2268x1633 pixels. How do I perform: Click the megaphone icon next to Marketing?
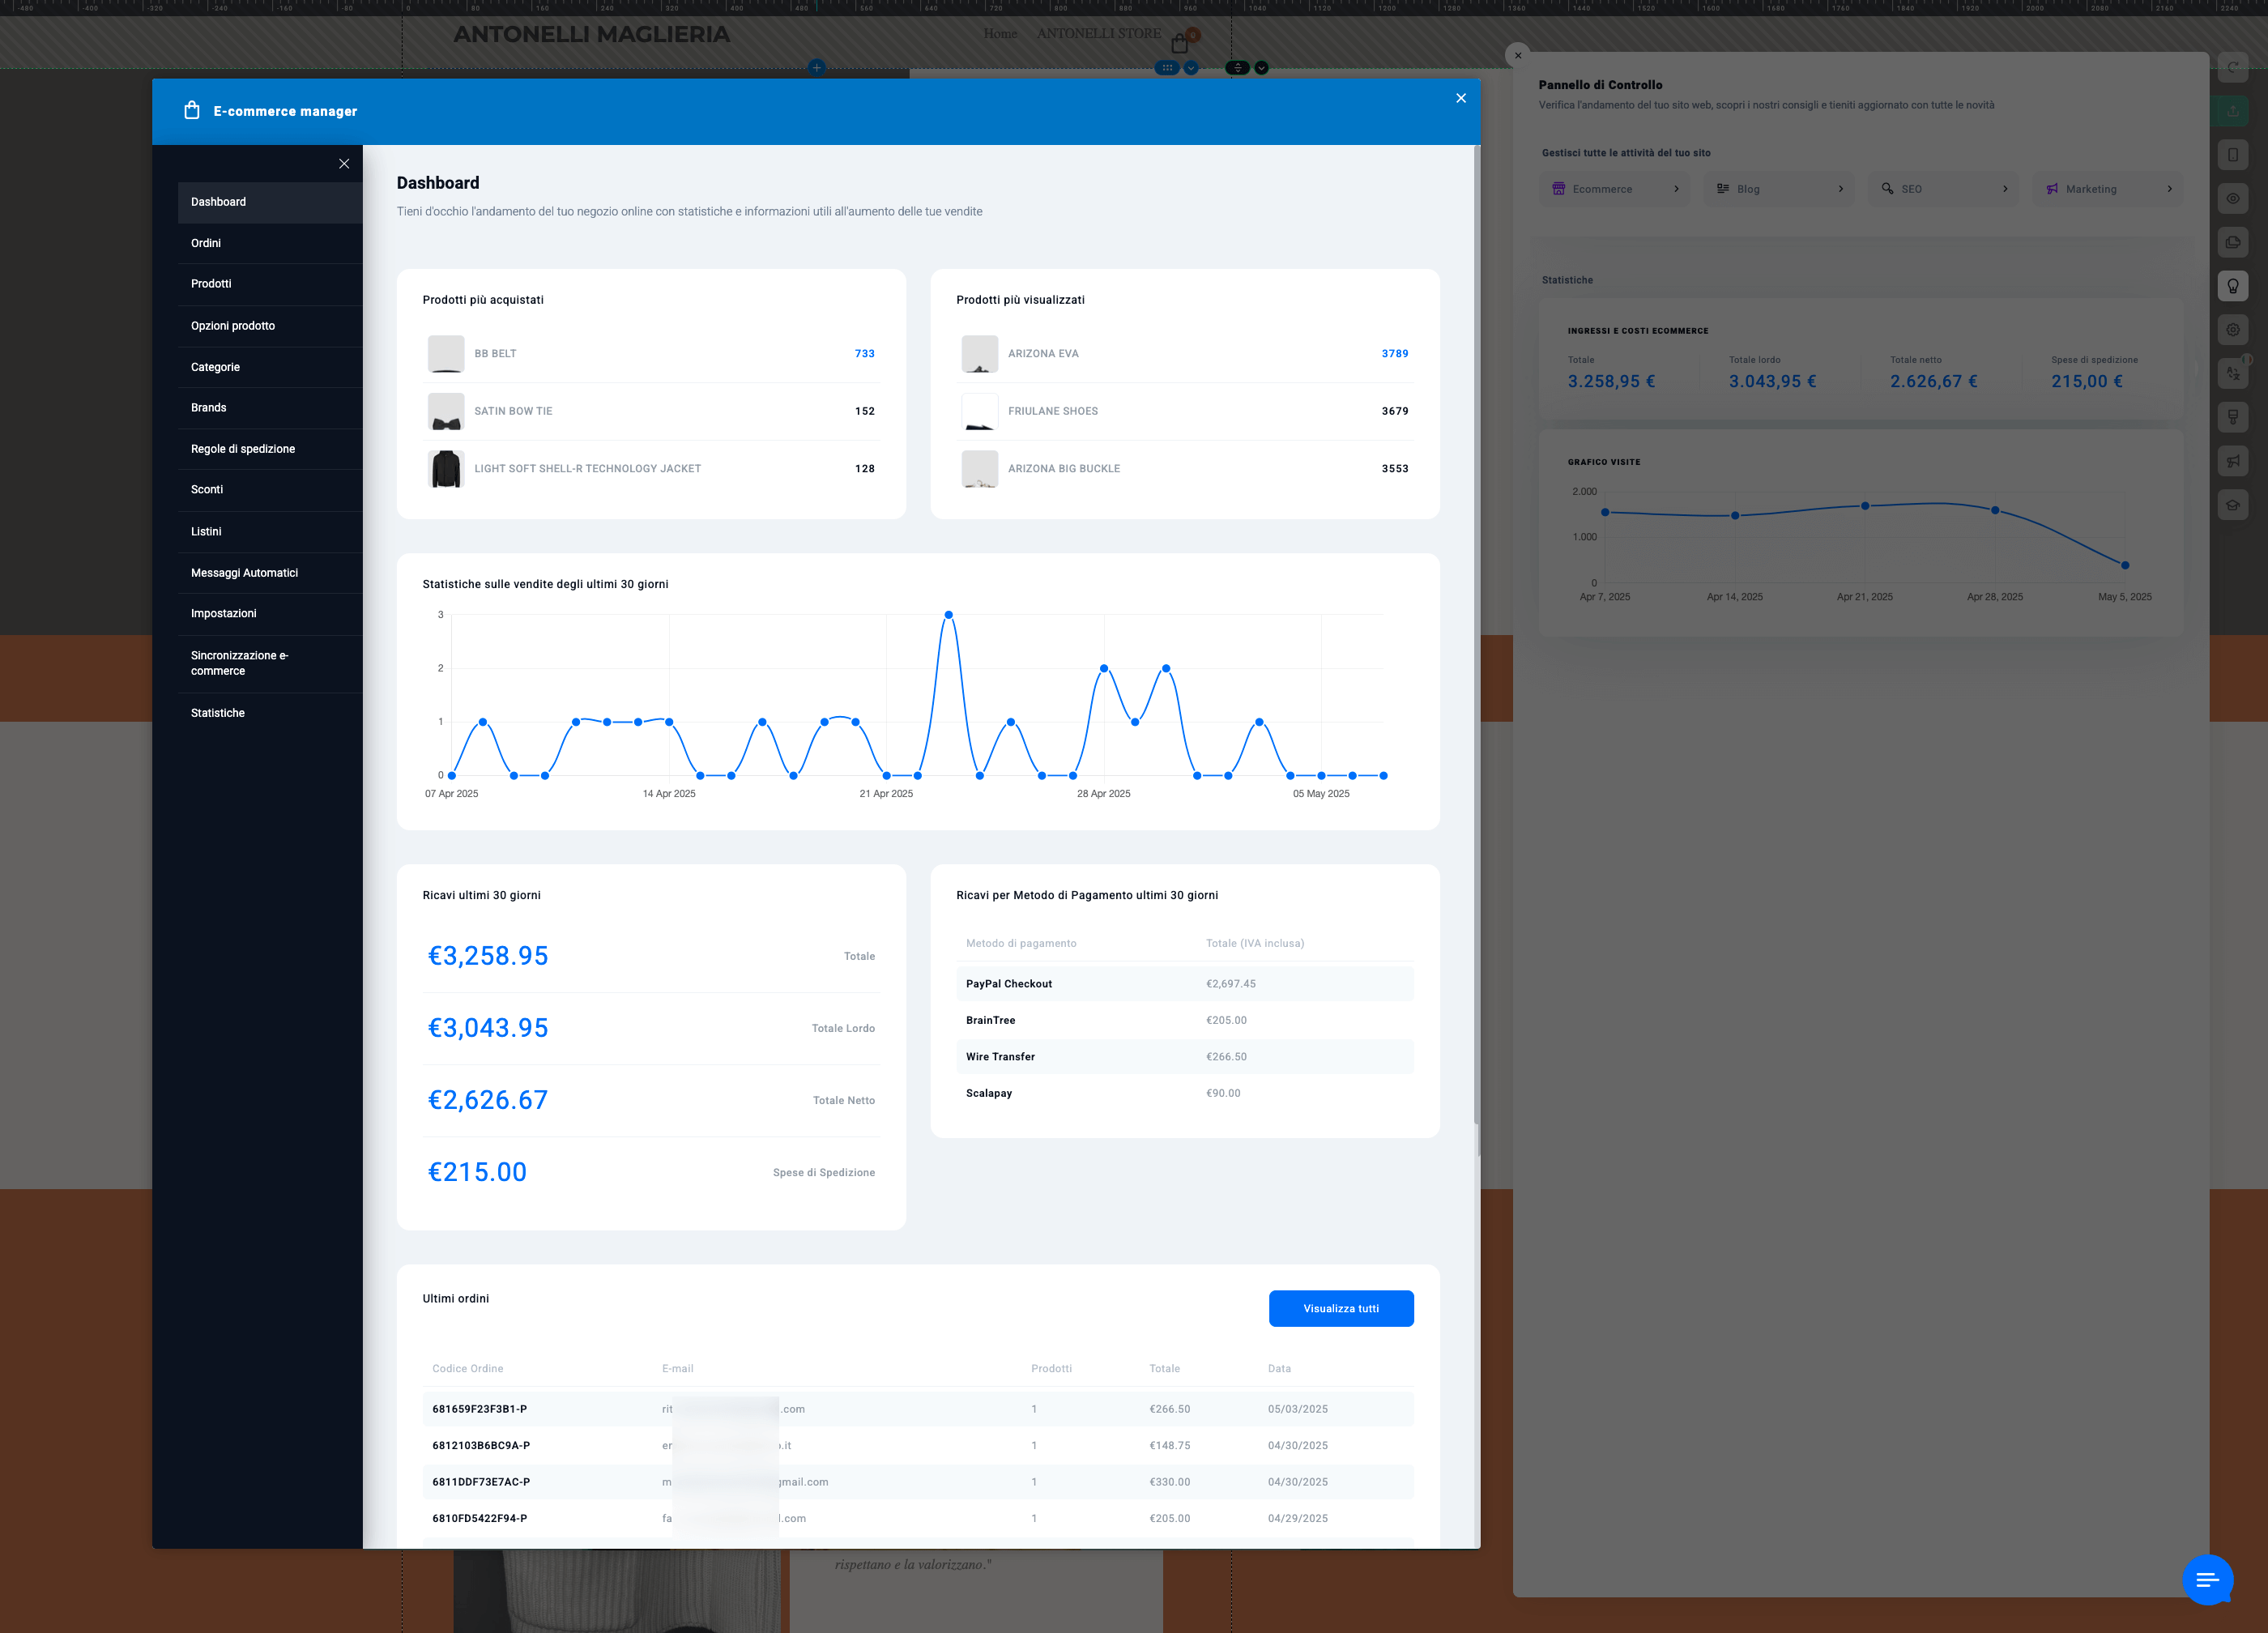coord(2052,188)
